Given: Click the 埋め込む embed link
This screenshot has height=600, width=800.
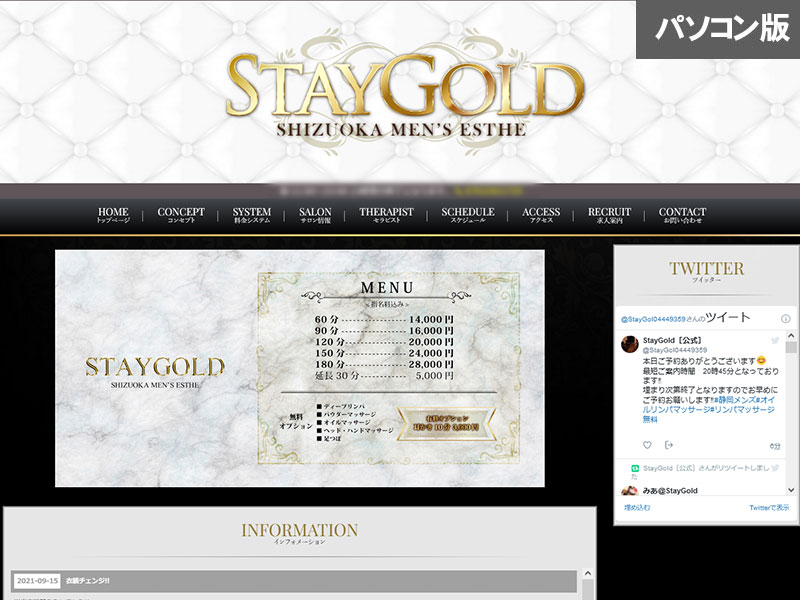Looking at the screenshot, I should pyautogui.click(x=637, y=508).
